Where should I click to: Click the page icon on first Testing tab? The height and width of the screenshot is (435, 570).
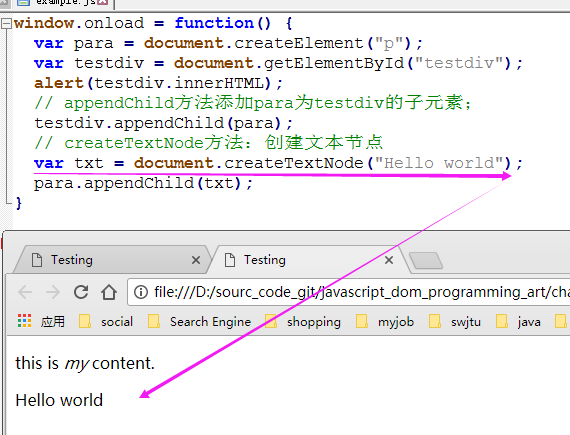(x=37, y=260)
